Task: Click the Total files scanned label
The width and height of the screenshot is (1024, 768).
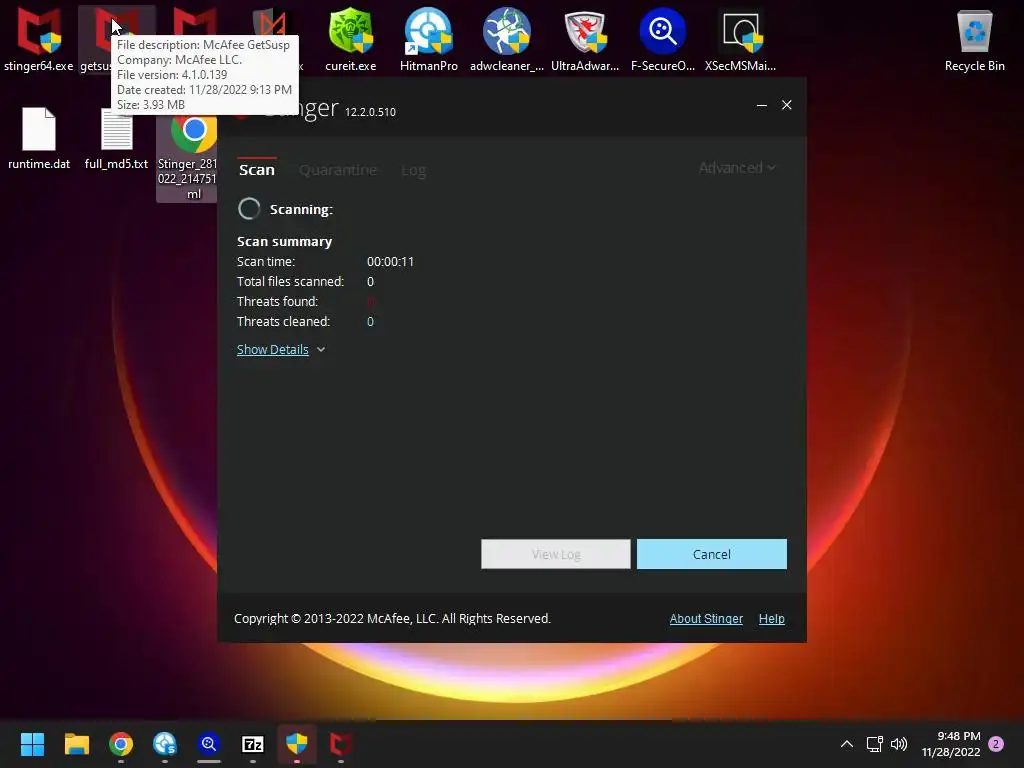Action: (x=290, y=281)
